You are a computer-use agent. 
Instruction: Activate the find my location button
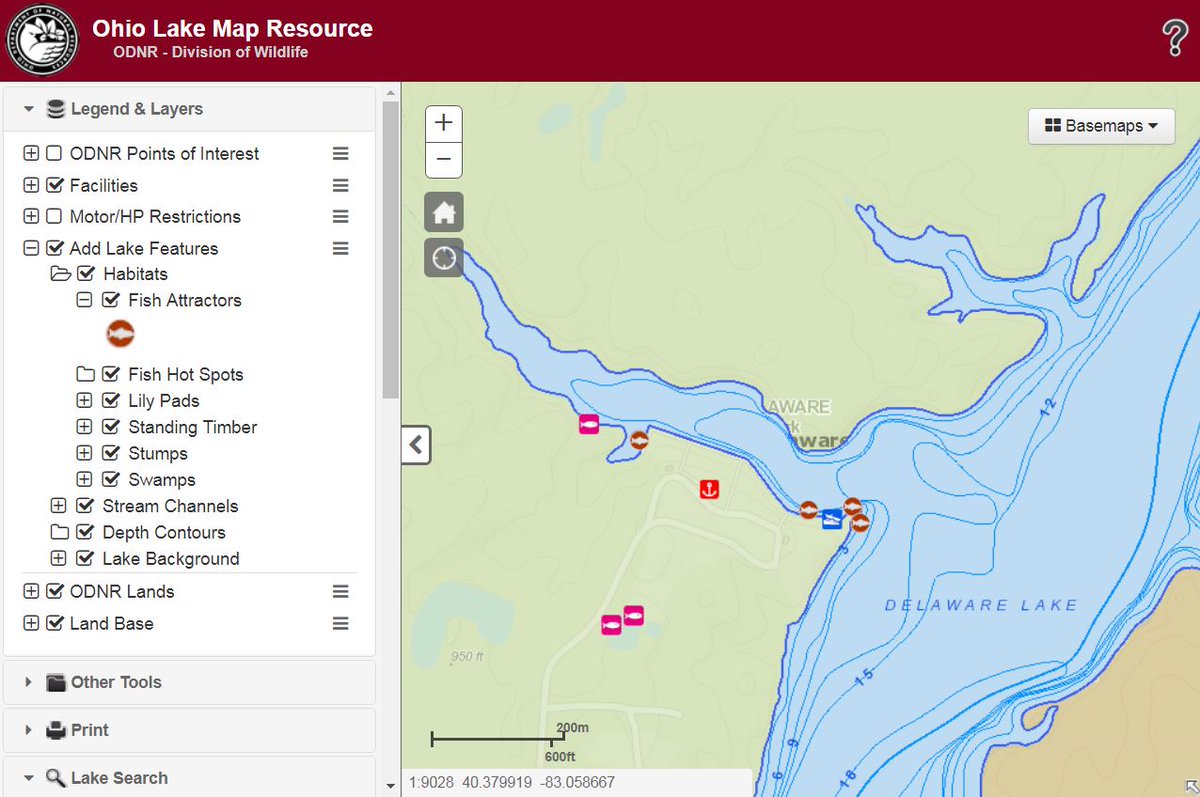tap(444, 258)
